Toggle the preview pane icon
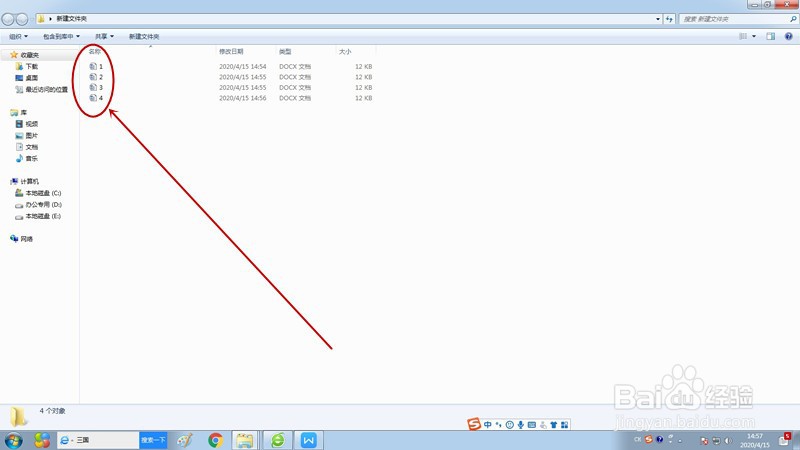Screen dimensions: 800x450 coord(770,36)
